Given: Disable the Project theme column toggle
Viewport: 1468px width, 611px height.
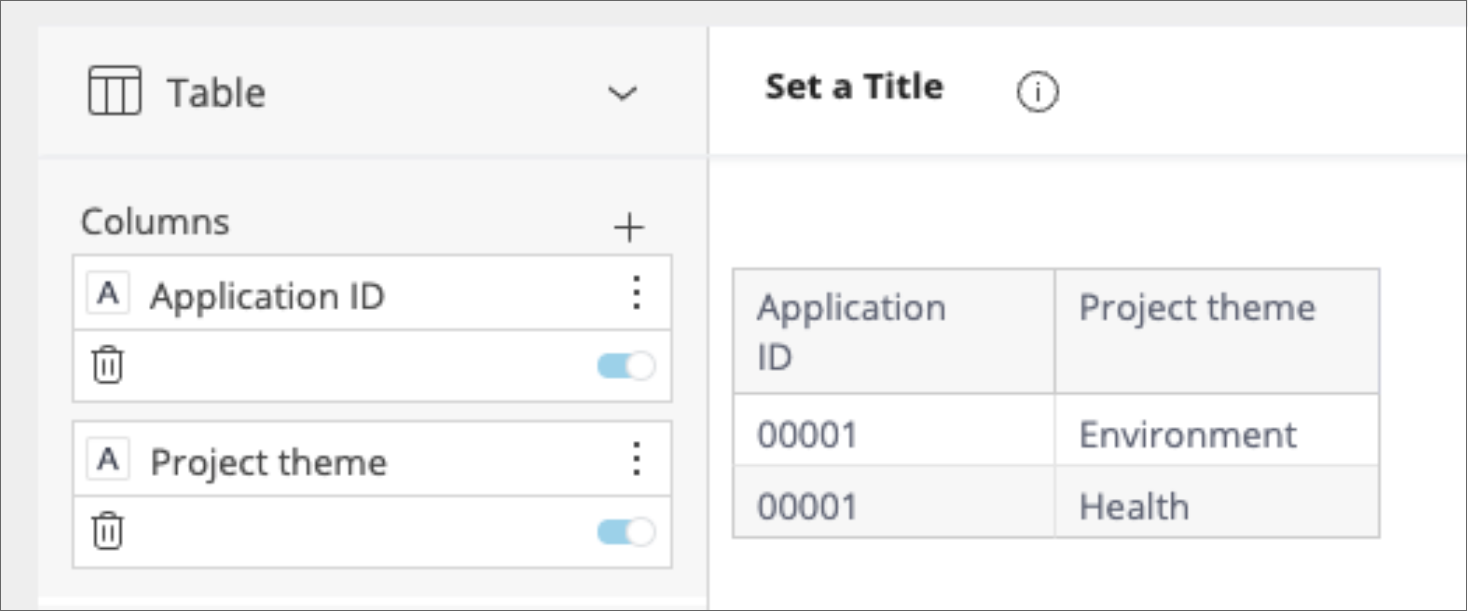Looking at the screenshot, I should click(626, 532).
